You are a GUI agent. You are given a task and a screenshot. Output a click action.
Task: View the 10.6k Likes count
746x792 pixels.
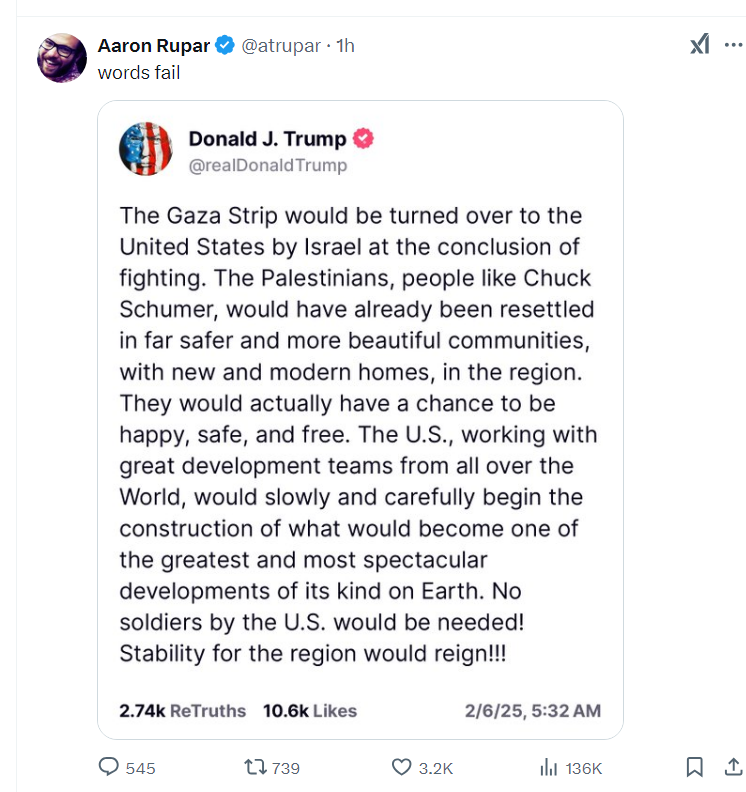coord(310,711)
